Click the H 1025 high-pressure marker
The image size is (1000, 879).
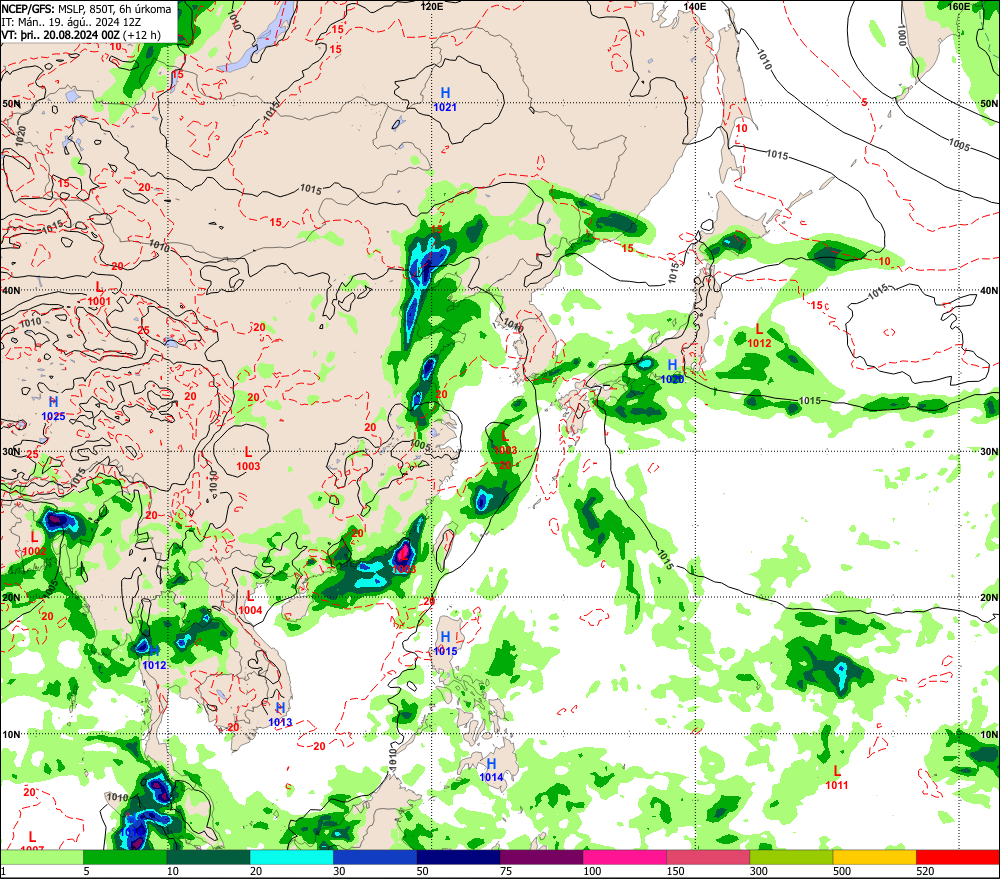click(54, 408)
